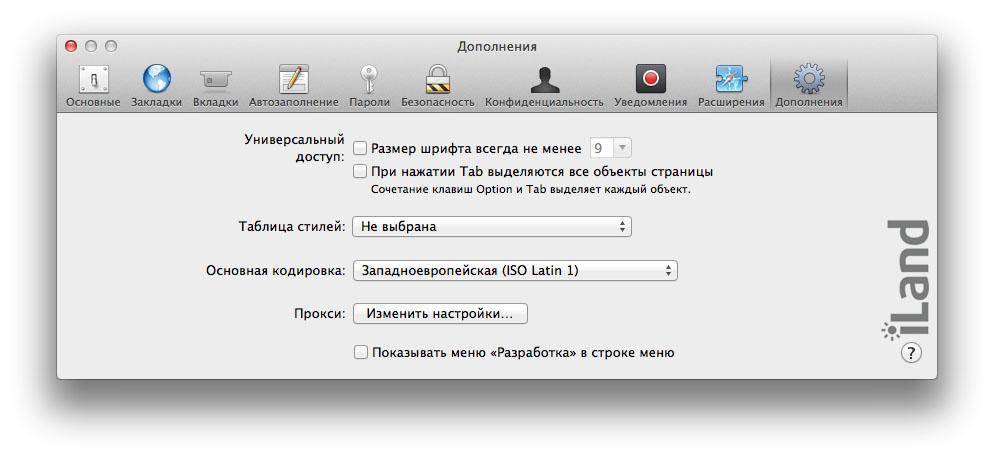This screenshot has width=994, height=458.
Task: Select the Конфиденциальность silhouette icon
Action: 544,79
